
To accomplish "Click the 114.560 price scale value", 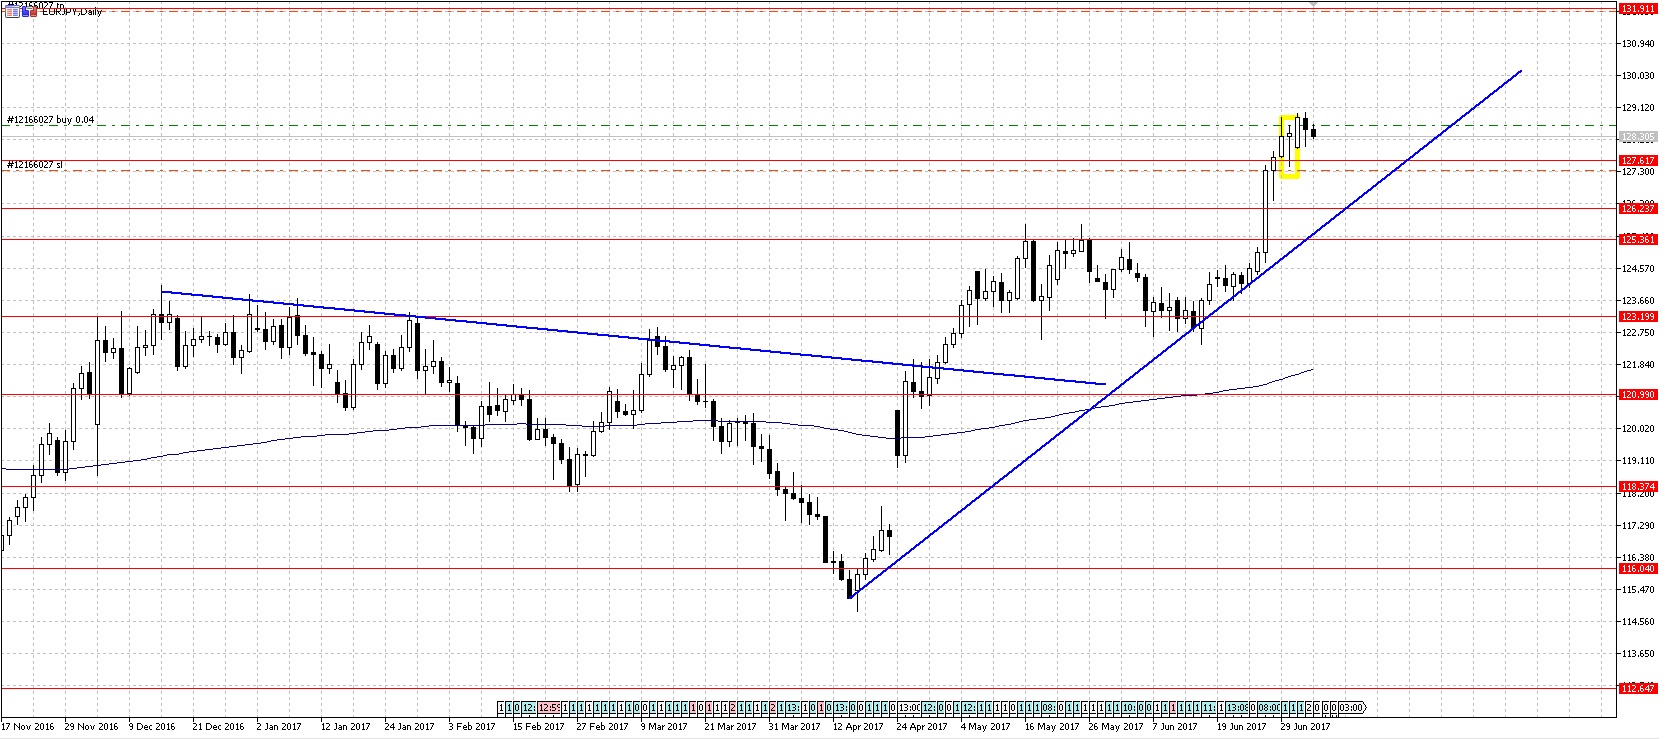I will click(1638, 621).
